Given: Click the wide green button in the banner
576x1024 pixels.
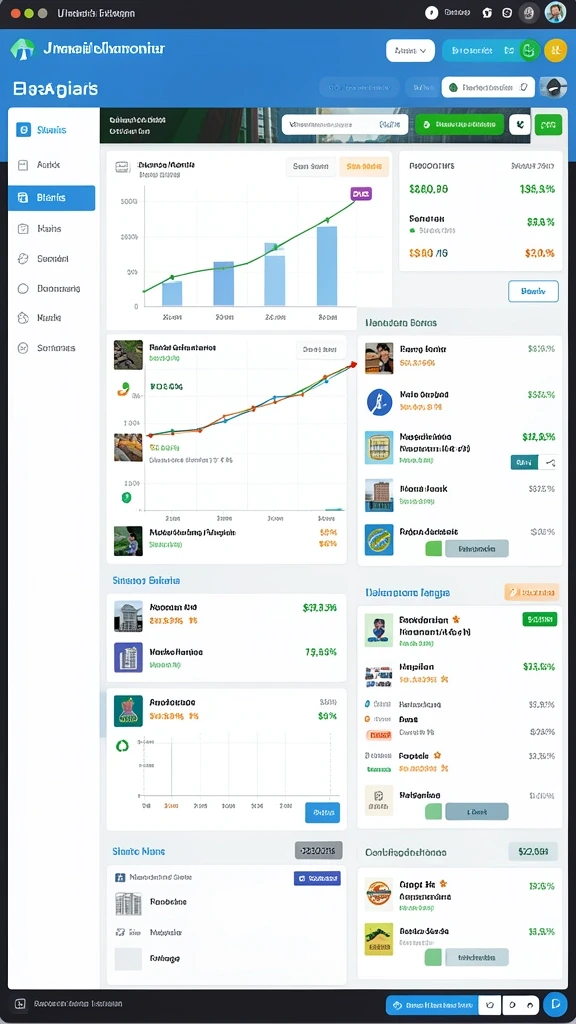Looking at the screenshot, I should [x=460, y=124].
